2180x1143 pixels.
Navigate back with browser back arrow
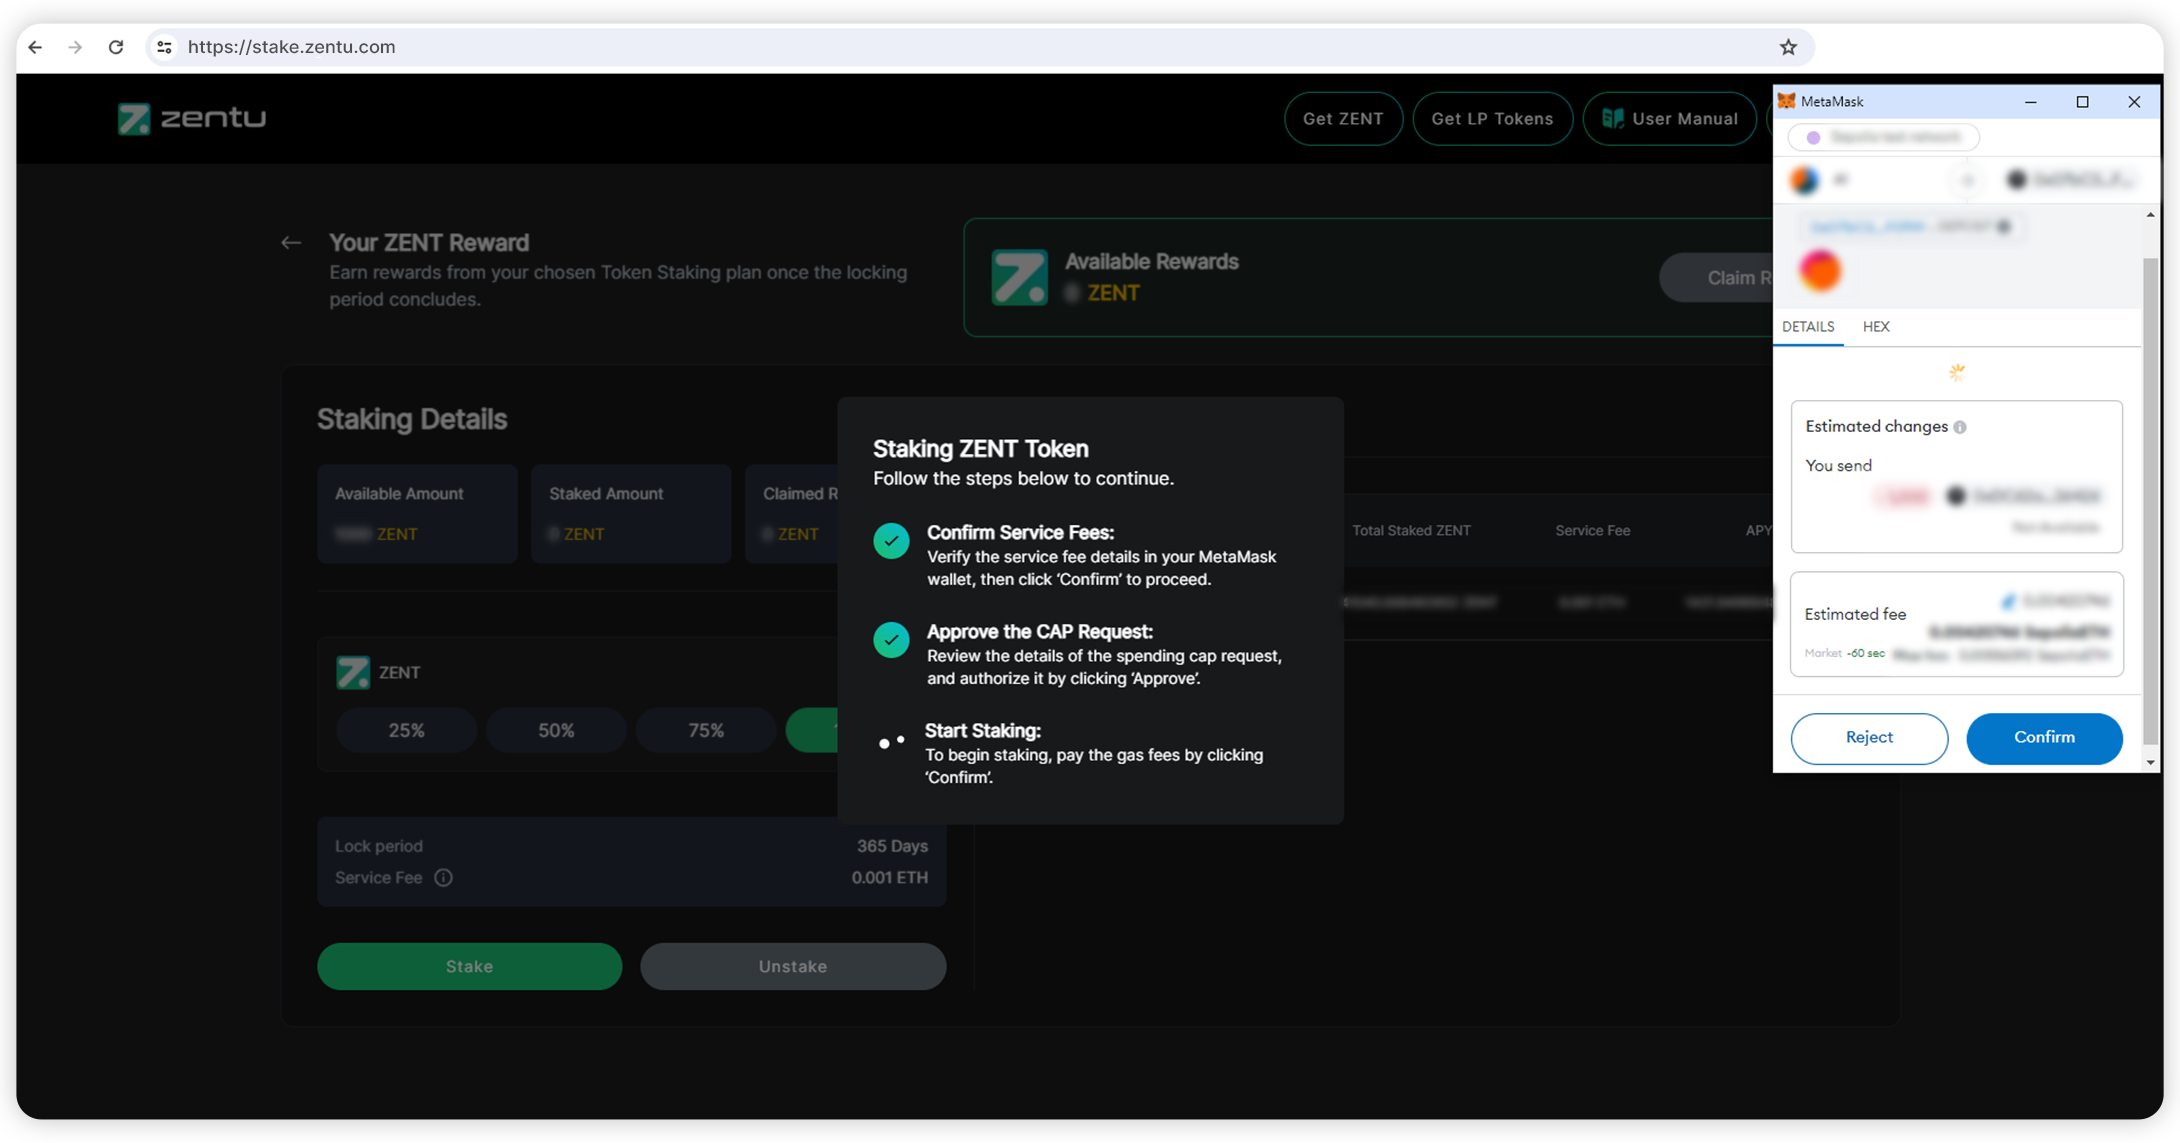36,47
